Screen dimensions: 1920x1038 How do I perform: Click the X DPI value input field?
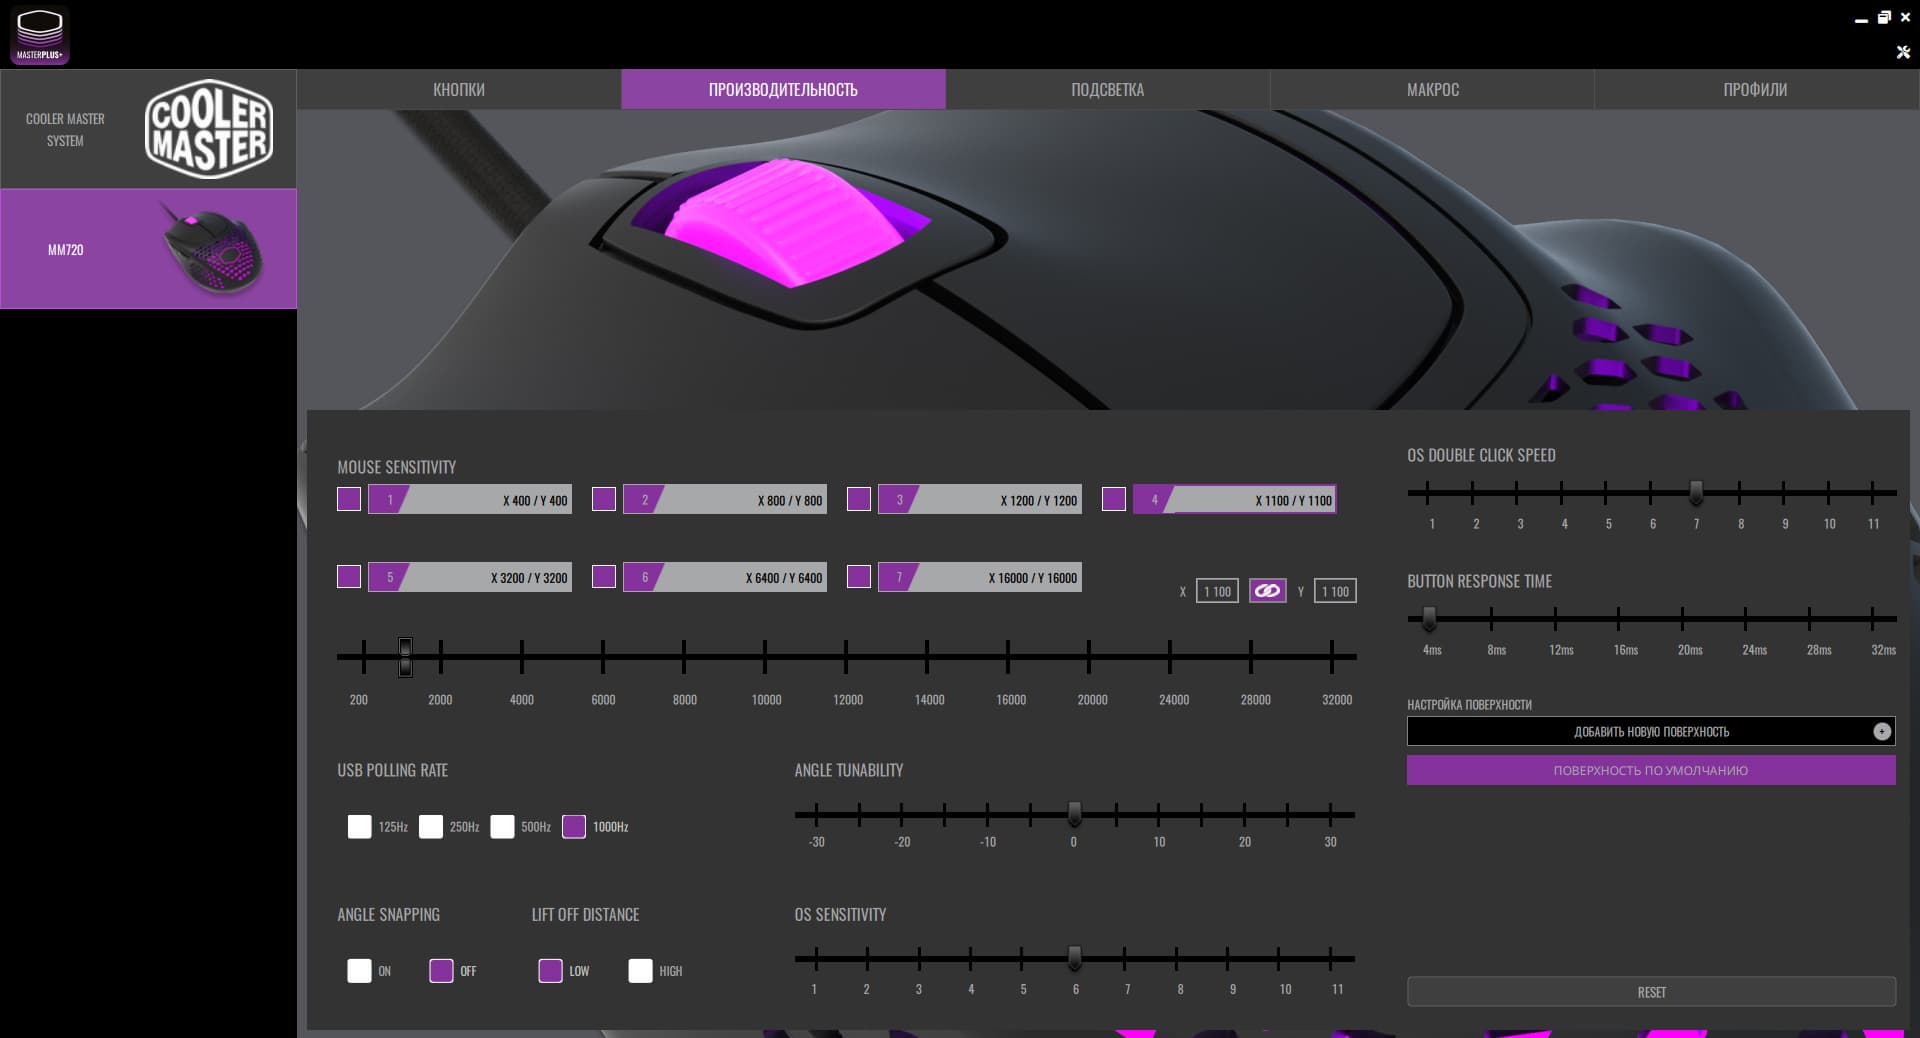[x=1217, y=591]
